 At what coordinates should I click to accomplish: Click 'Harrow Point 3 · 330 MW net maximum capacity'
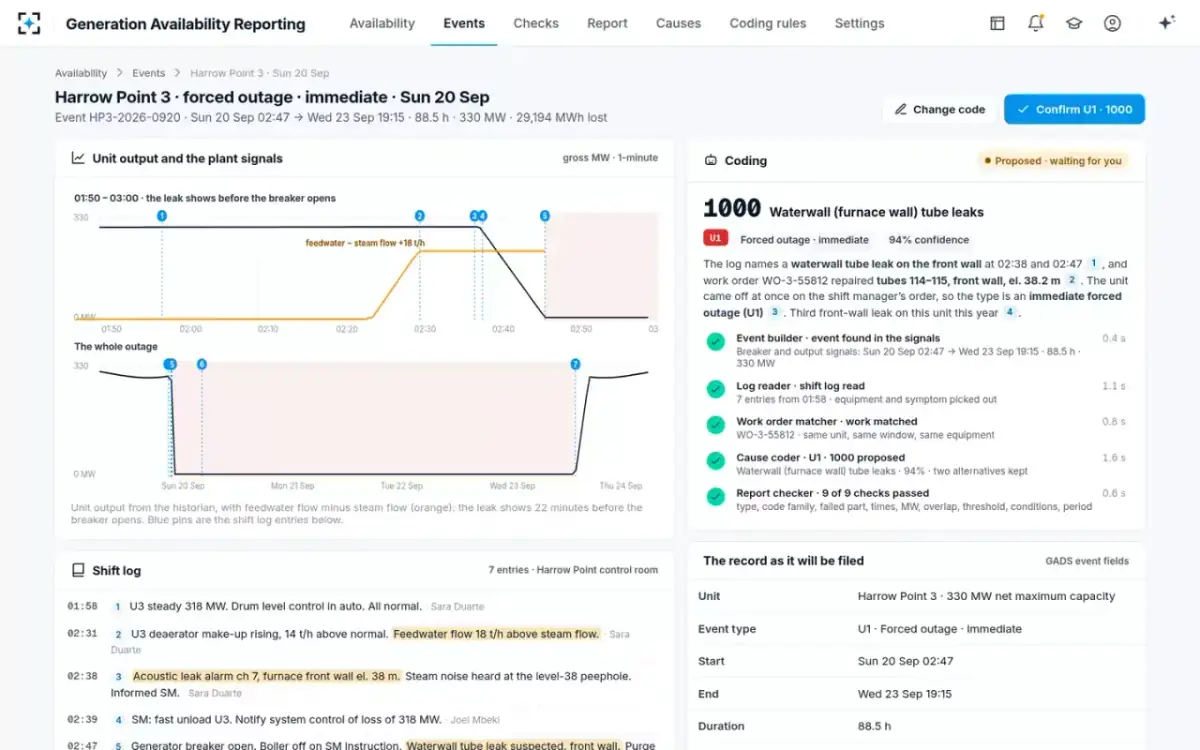tap(986, 596)
